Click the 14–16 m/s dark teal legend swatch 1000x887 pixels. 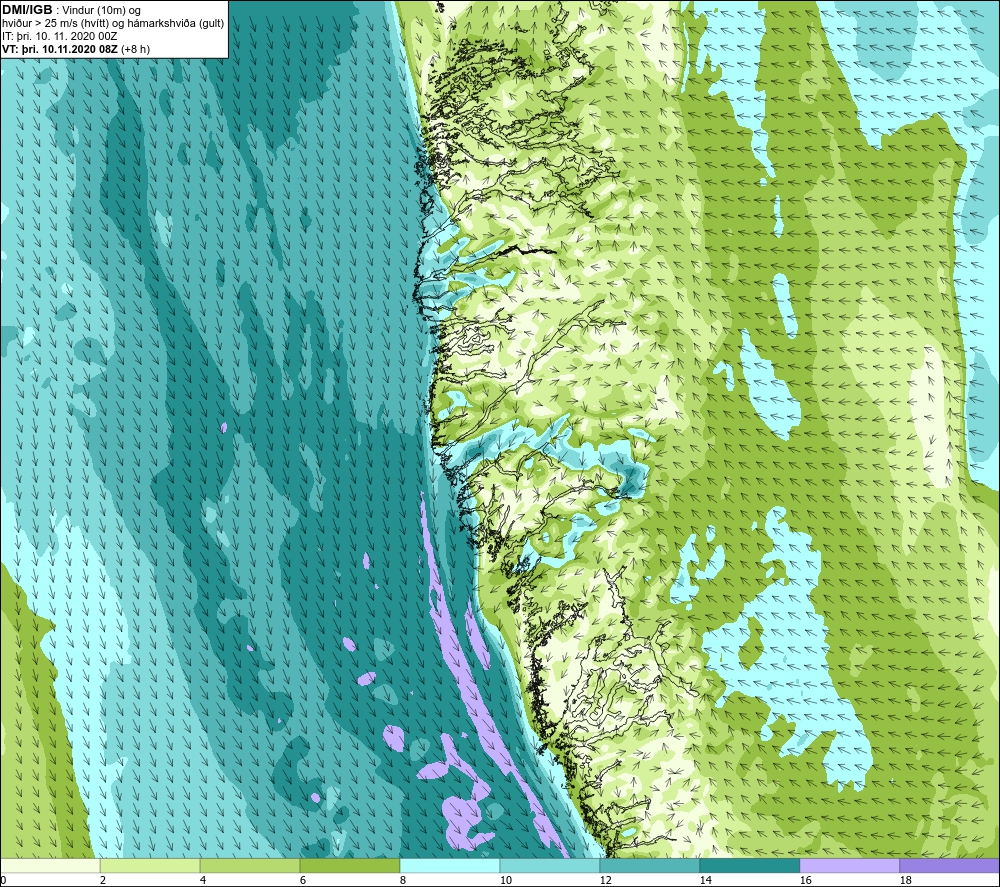click(x=749, y=865)
